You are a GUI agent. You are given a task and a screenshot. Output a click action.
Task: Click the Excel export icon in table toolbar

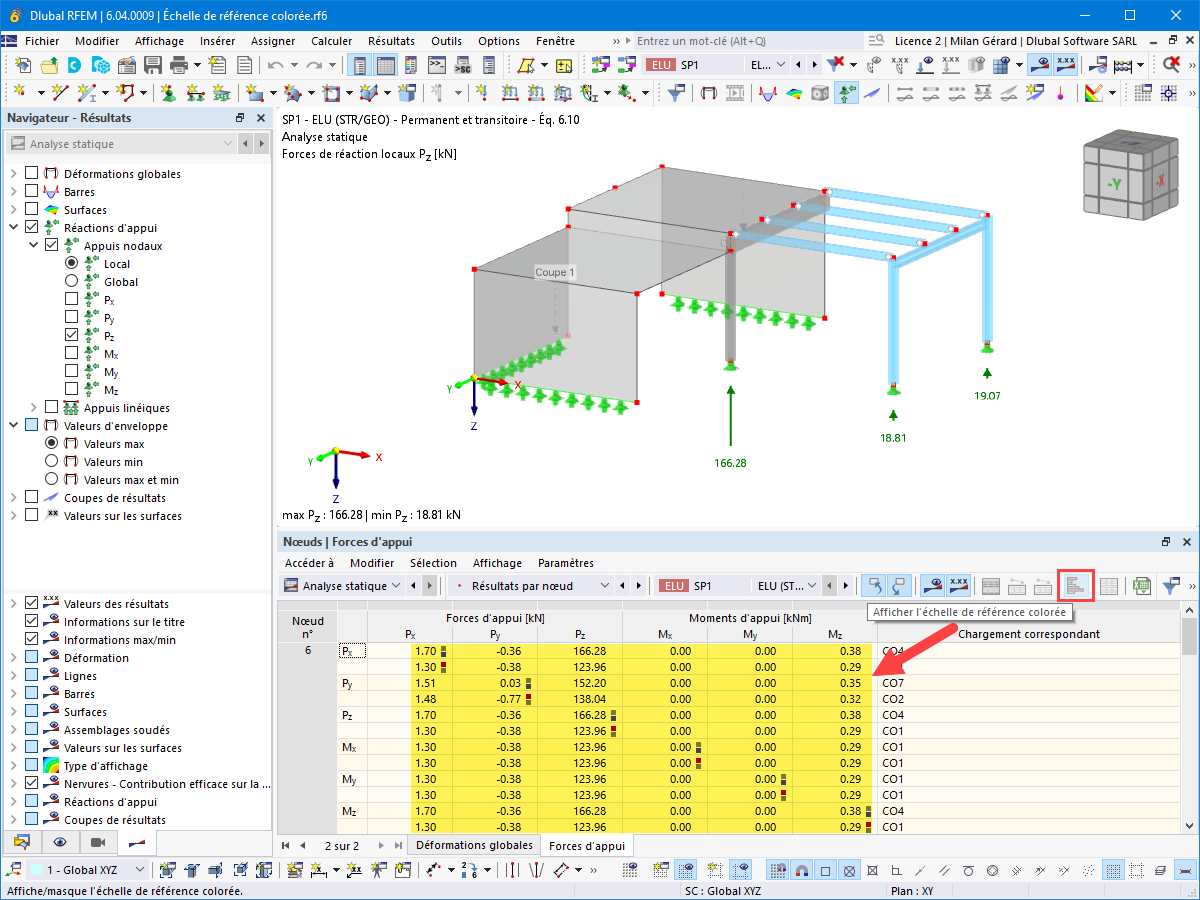click(1142, 586)
